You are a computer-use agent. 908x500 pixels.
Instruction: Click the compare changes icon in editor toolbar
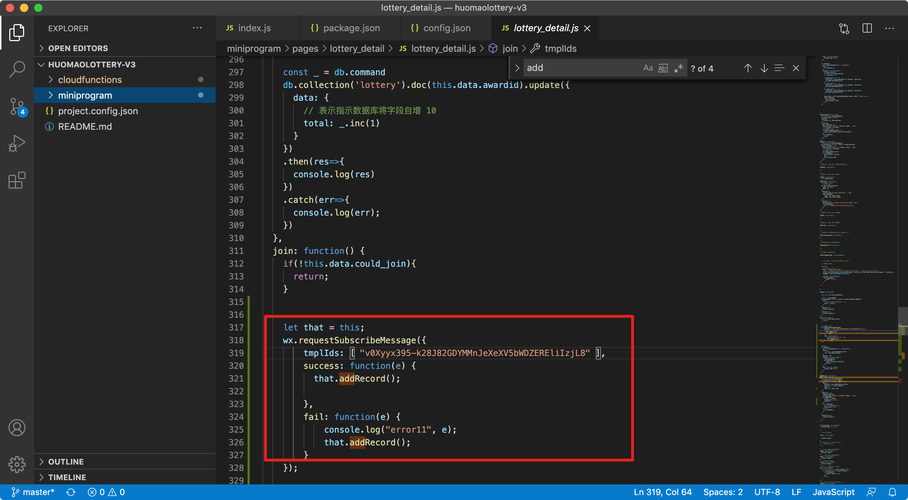(844, 28)
